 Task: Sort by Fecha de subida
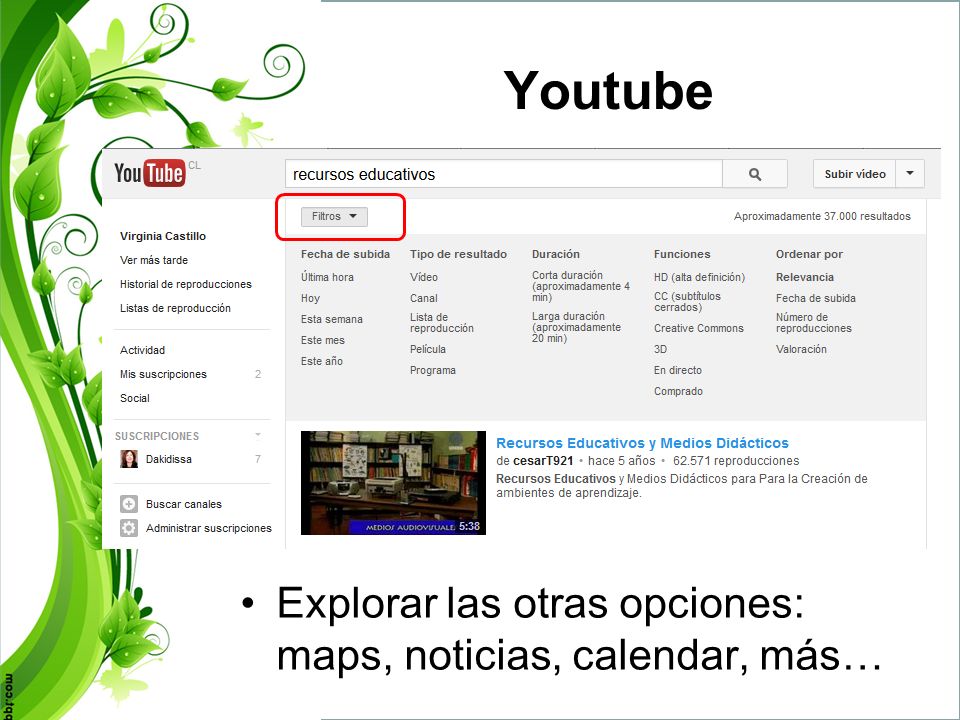click(816, 298)
